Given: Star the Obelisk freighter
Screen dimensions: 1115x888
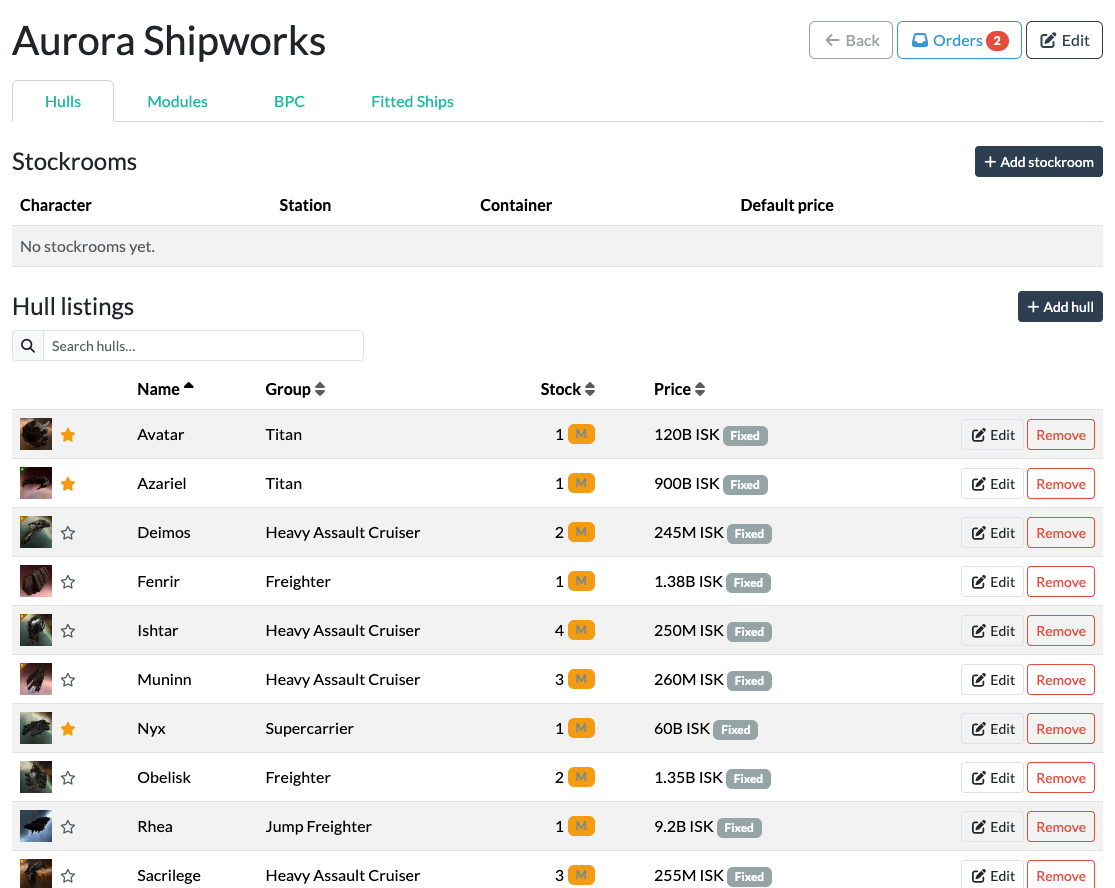Looking at the screenshot, I should click(x=68, y=778).
